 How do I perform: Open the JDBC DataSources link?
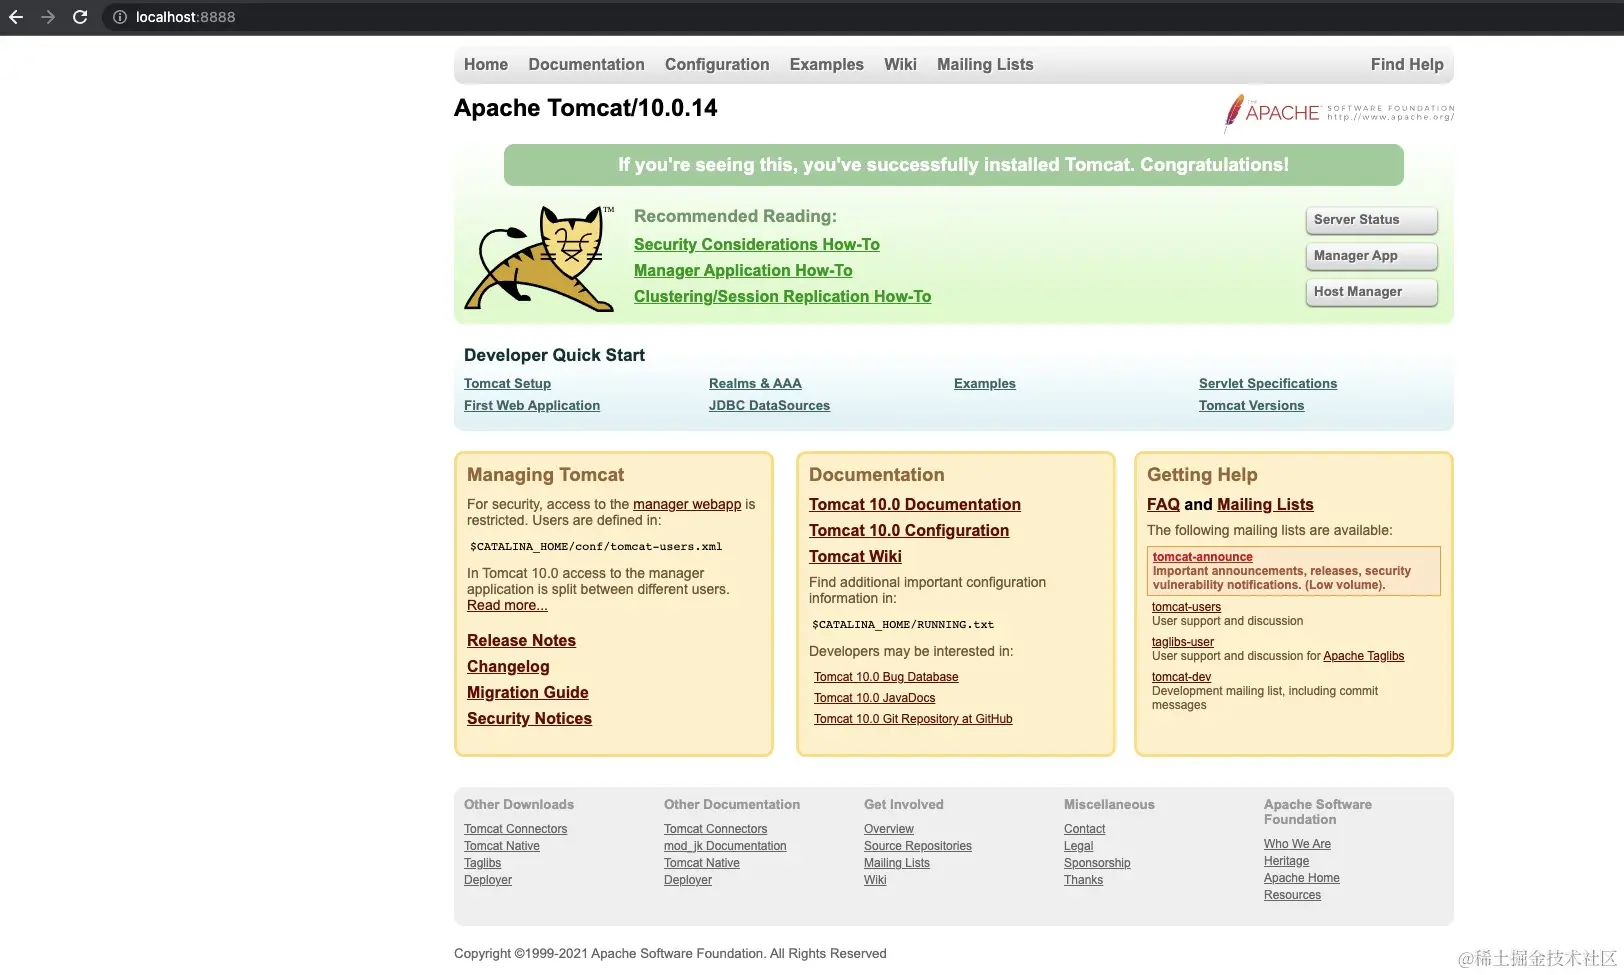[x=769, y=405]
